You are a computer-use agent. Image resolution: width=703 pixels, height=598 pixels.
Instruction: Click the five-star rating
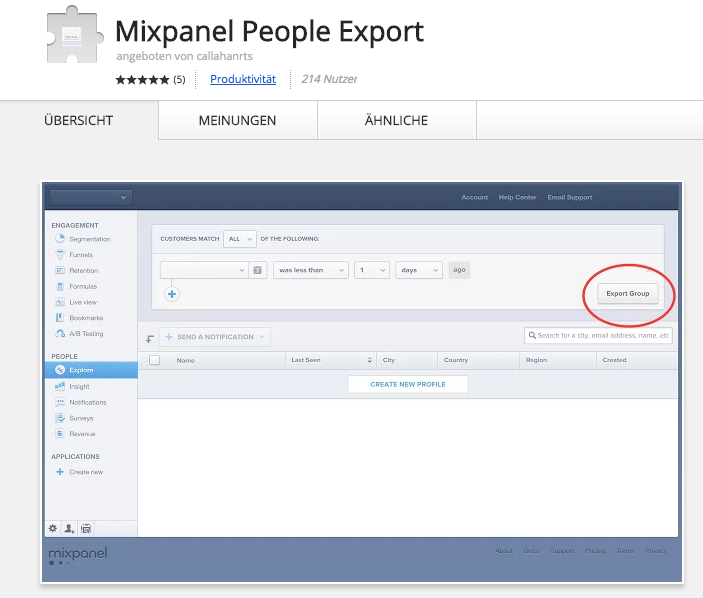click(142, 80)
